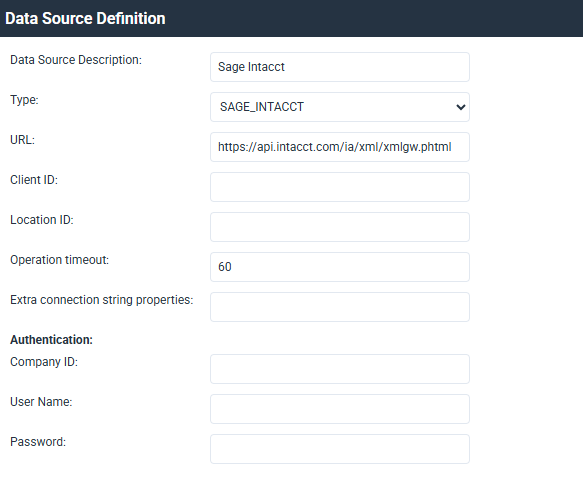
Task: Click the URL input field
Action: 340,147
